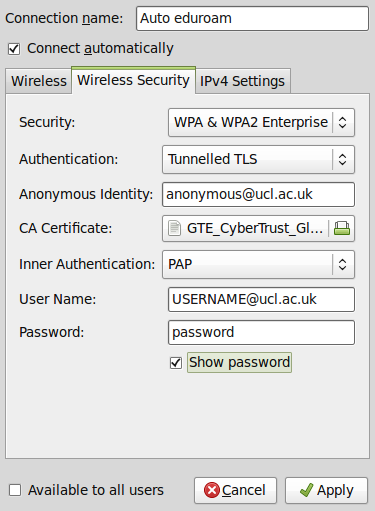
Task: Select the Wireless Security tab
Action: click(x=133, y=80)
